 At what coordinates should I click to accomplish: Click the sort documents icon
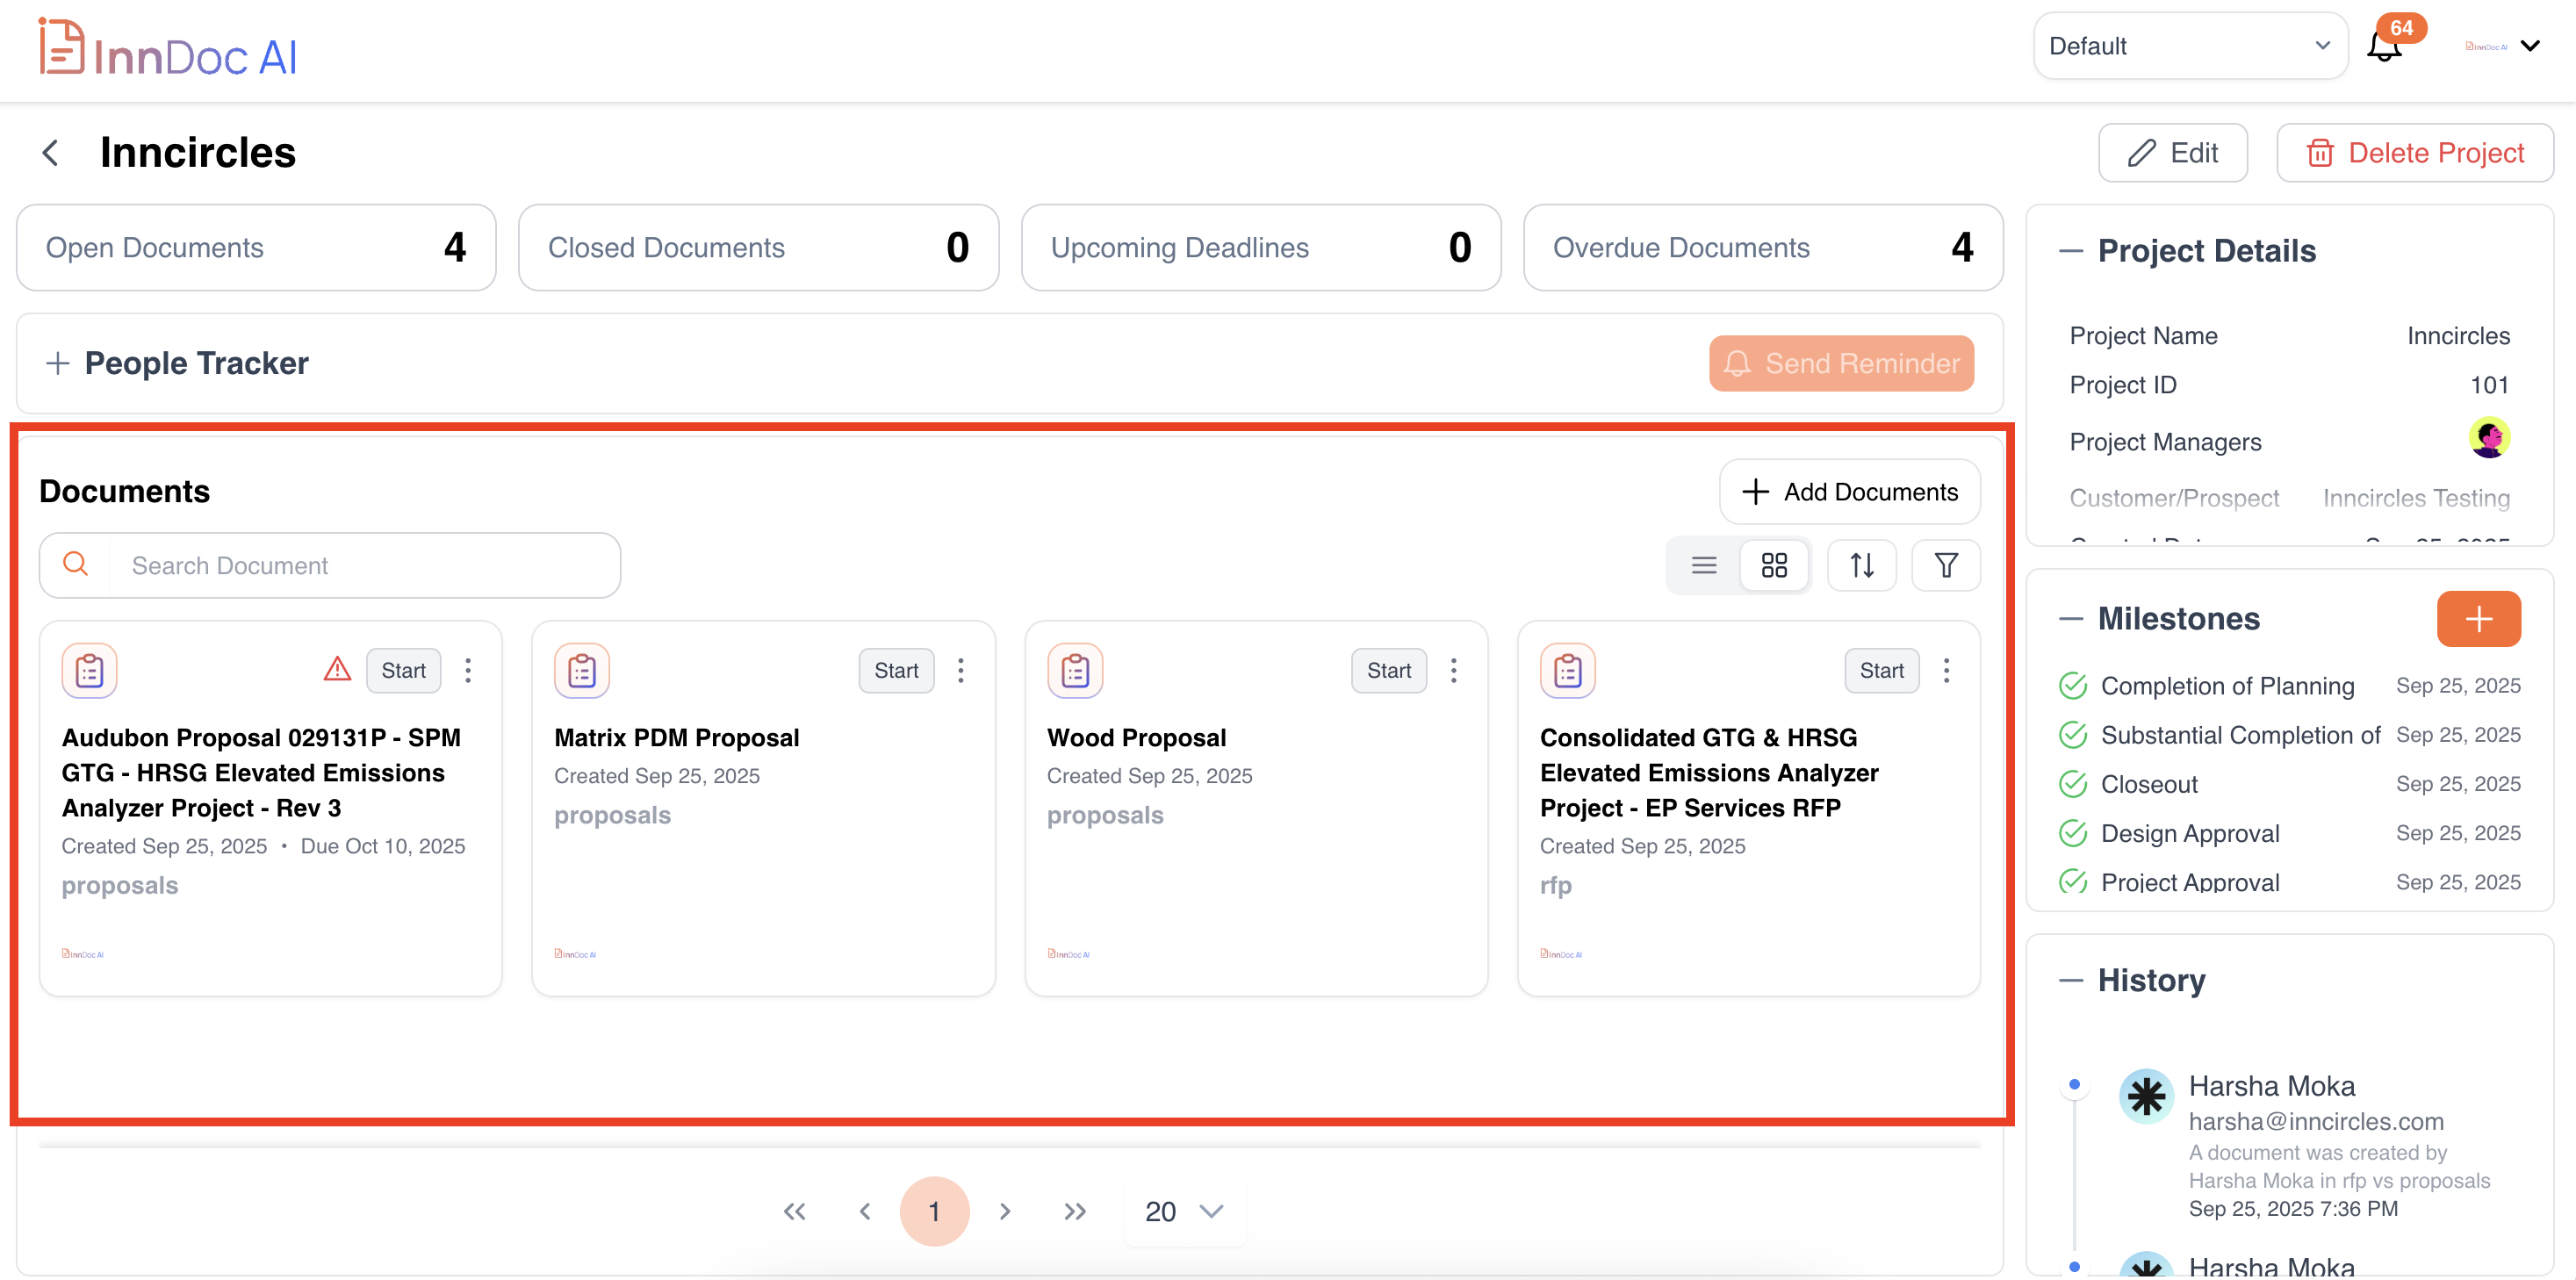[1861, 565]
